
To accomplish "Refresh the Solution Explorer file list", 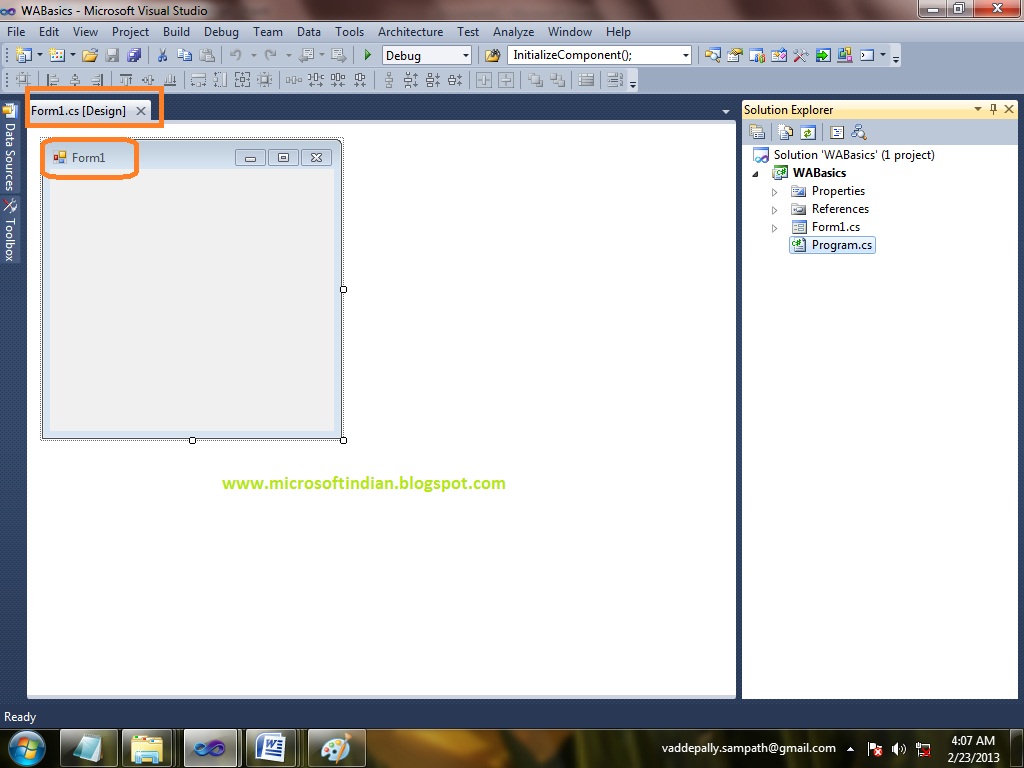I will pos(808,131).
